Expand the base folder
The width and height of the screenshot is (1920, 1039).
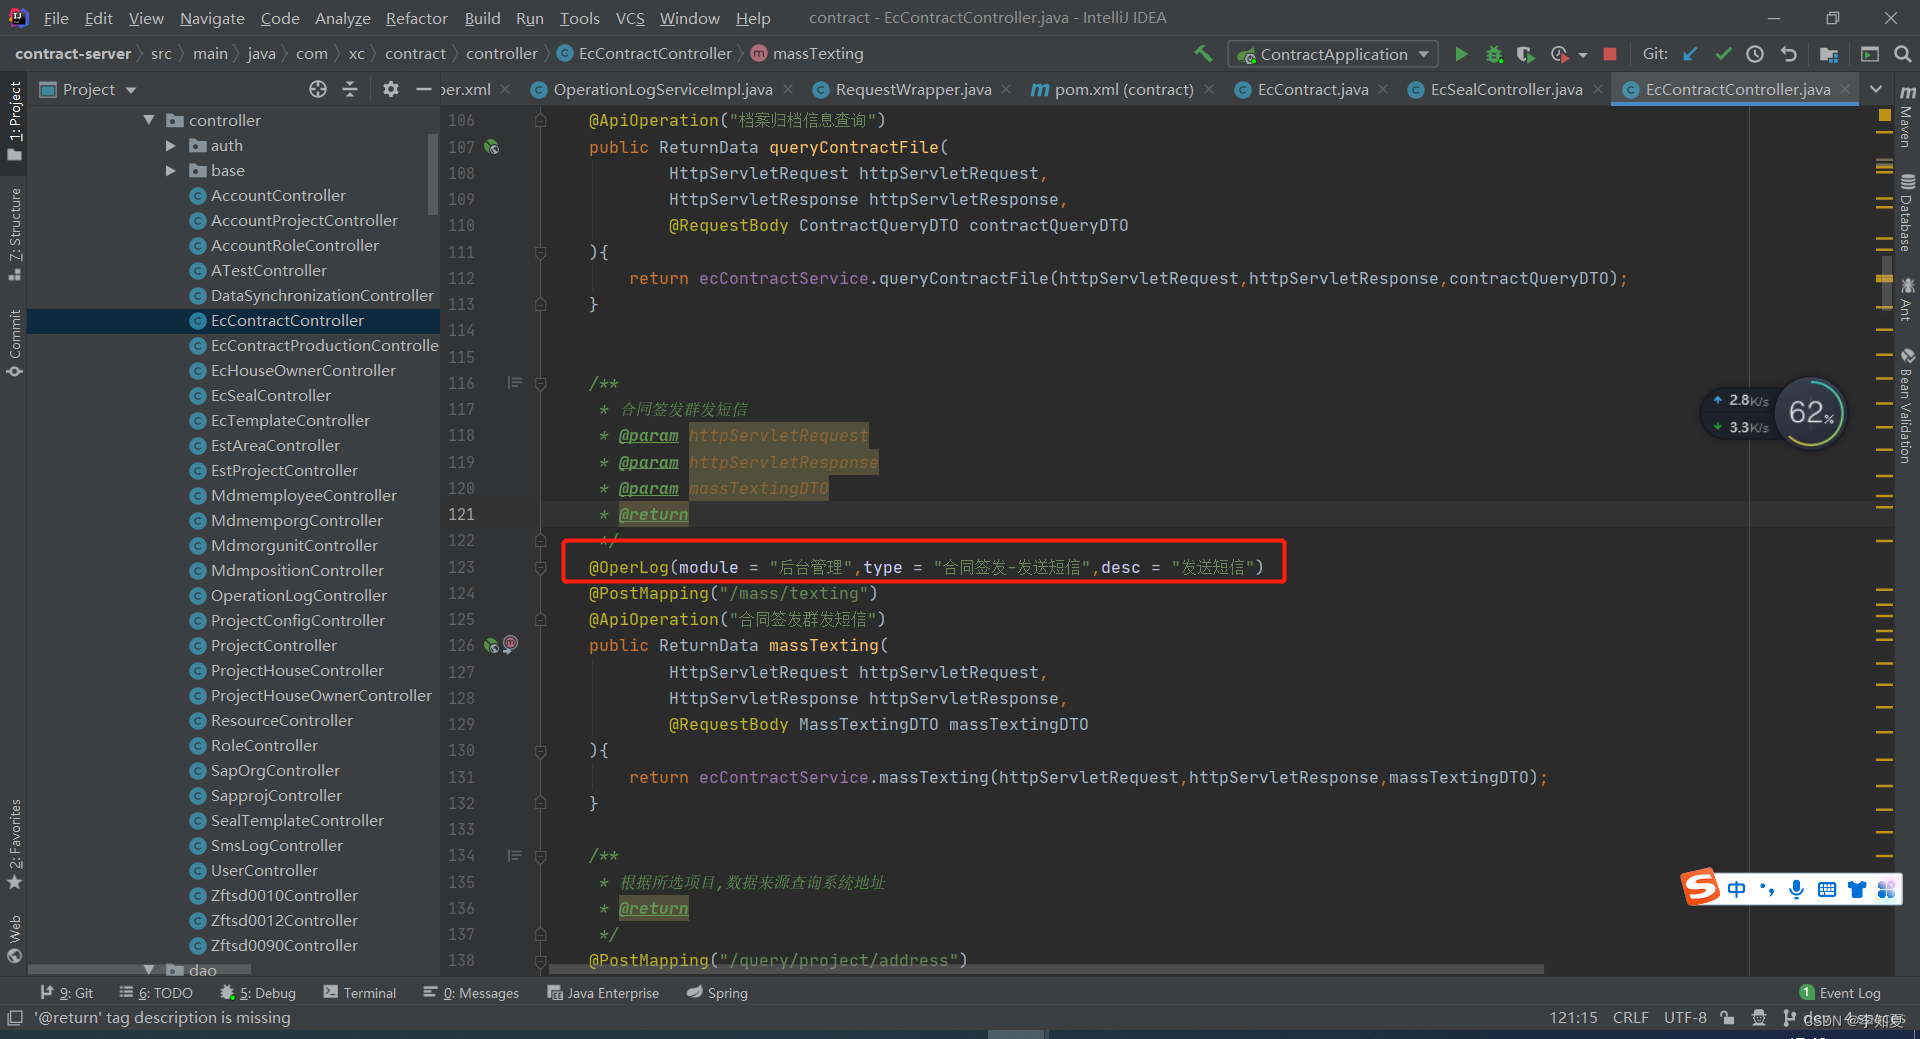(x=171, y=170)
